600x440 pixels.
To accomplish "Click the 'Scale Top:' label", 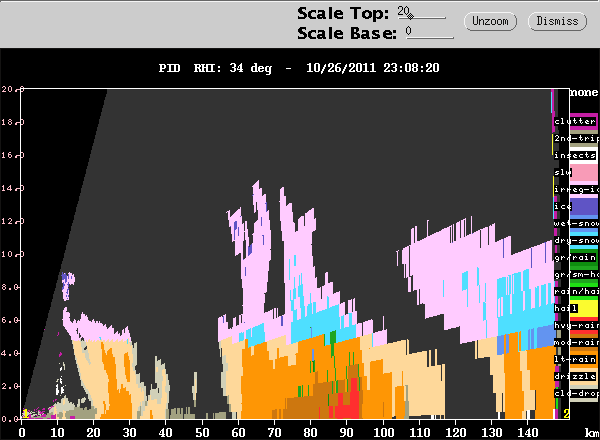I will 343,13.
